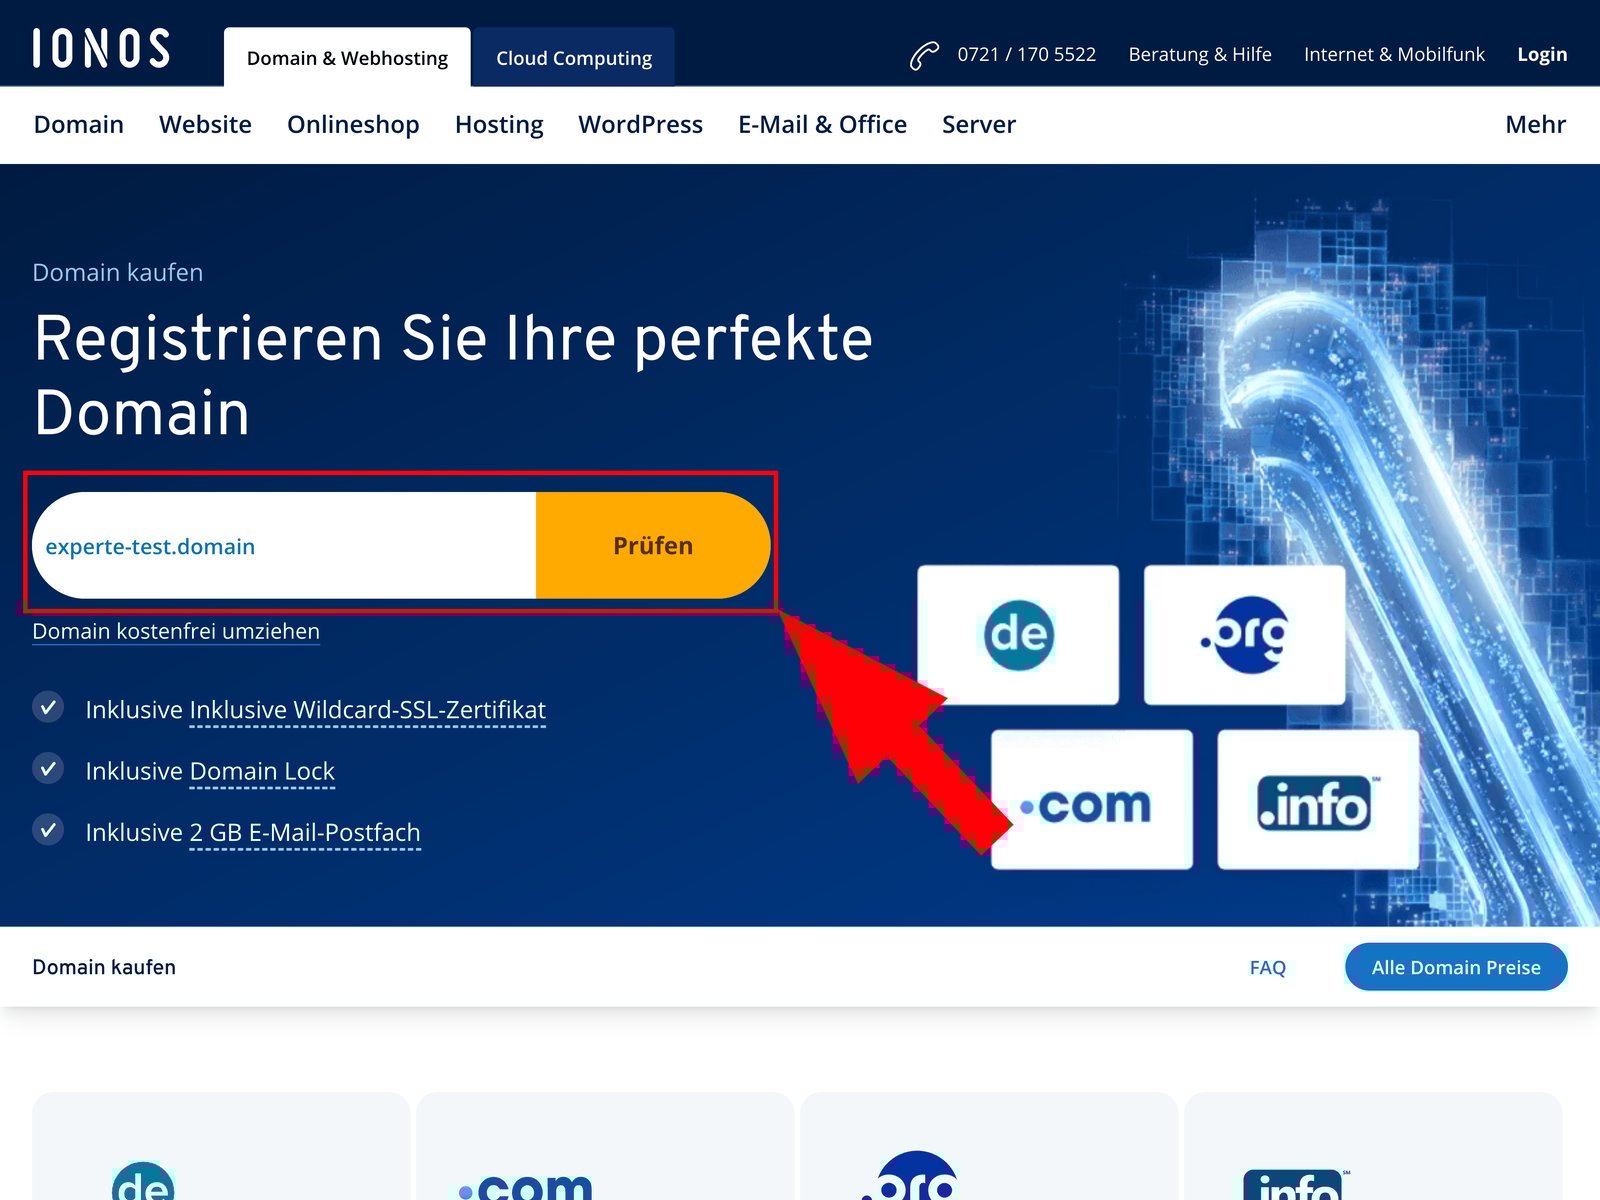This screenshot has width=1600, height=1200.
Task: Select the .info domain tile
Action: [1316, 799]
